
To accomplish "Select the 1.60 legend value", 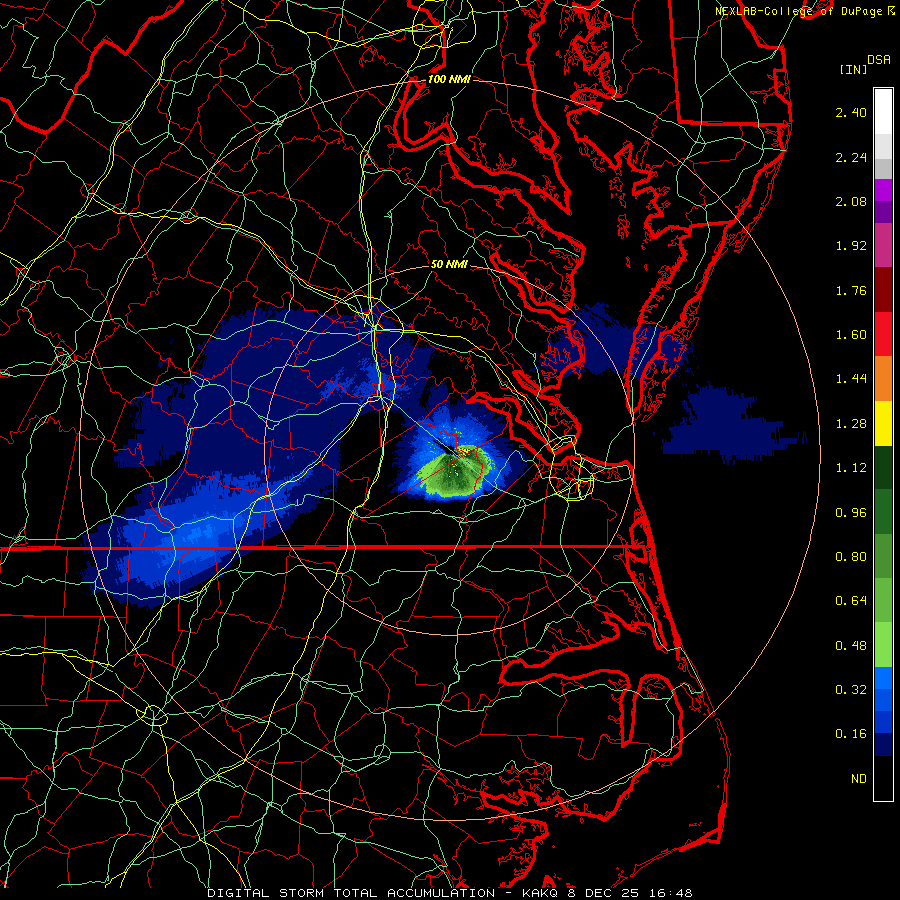I will click(851, 335).
